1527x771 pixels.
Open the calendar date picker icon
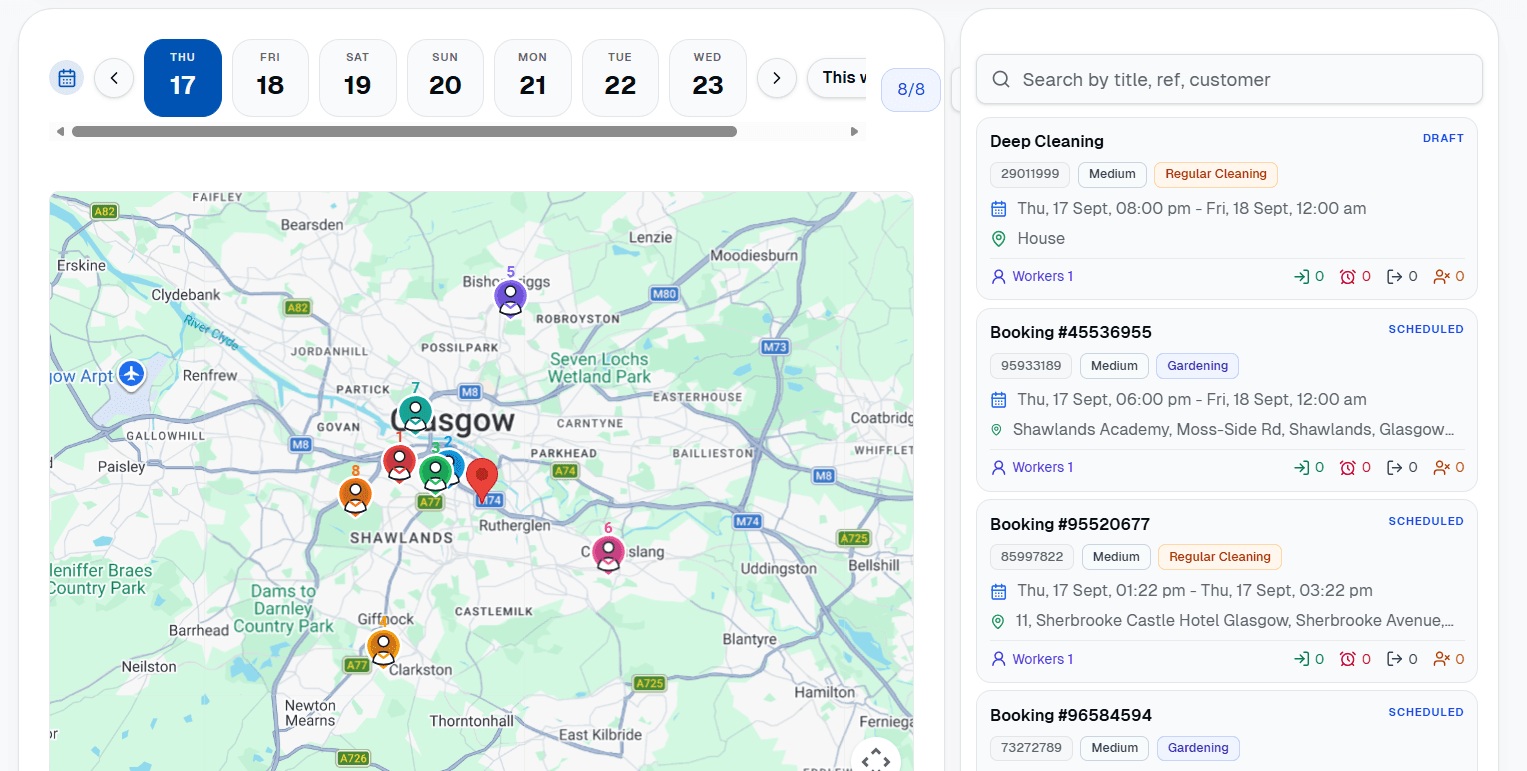click(x=67, y=78)
